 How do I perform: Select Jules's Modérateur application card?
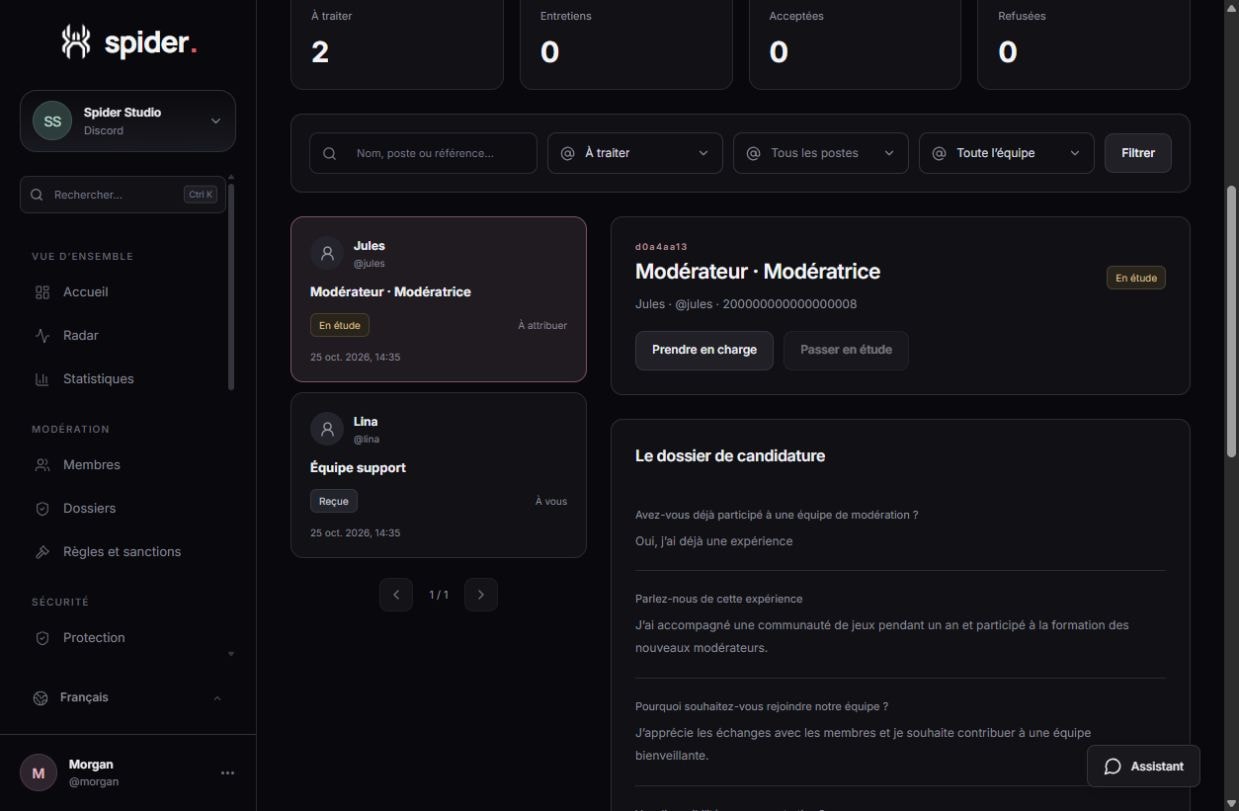tap(438, 299)
